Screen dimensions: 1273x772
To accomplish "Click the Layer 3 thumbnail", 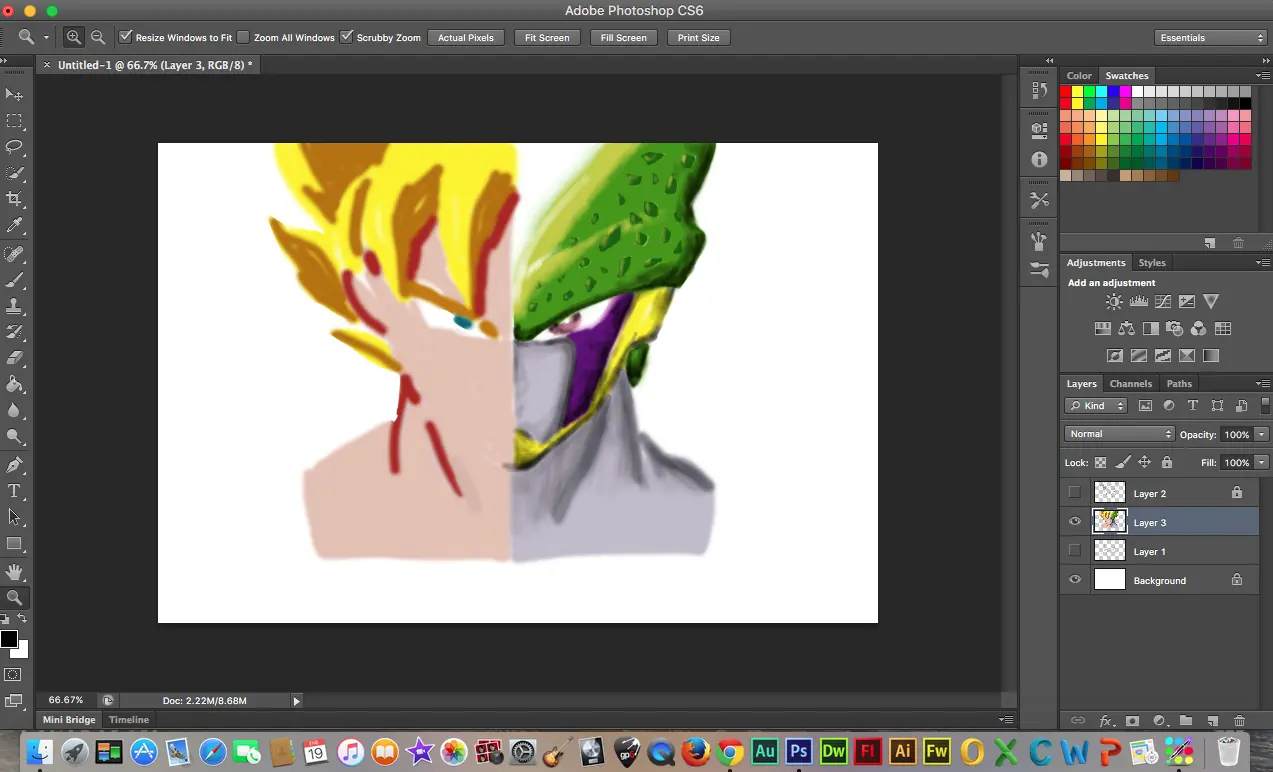I will (1110, 521).
